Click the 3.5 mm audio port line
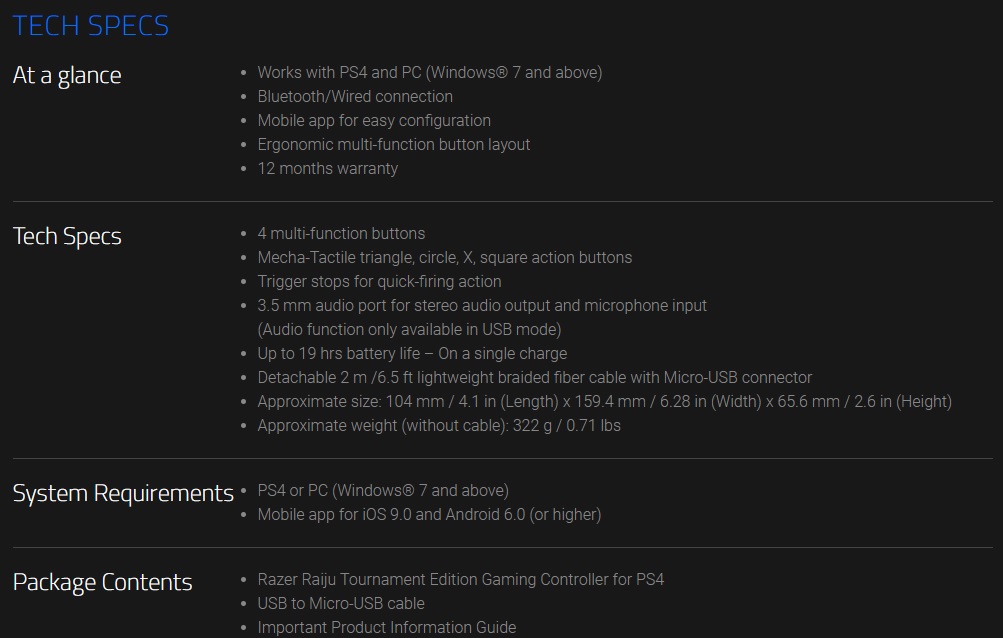 (482, 306)
